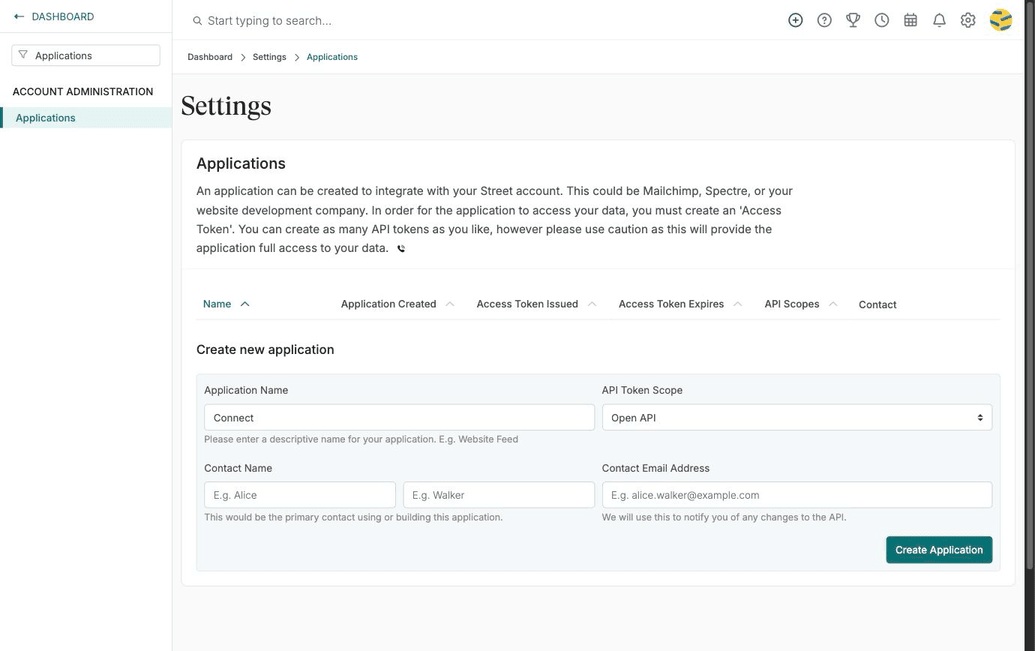Open the notifications bell icon
1035x651 pixels.
[x=939, y=20]
